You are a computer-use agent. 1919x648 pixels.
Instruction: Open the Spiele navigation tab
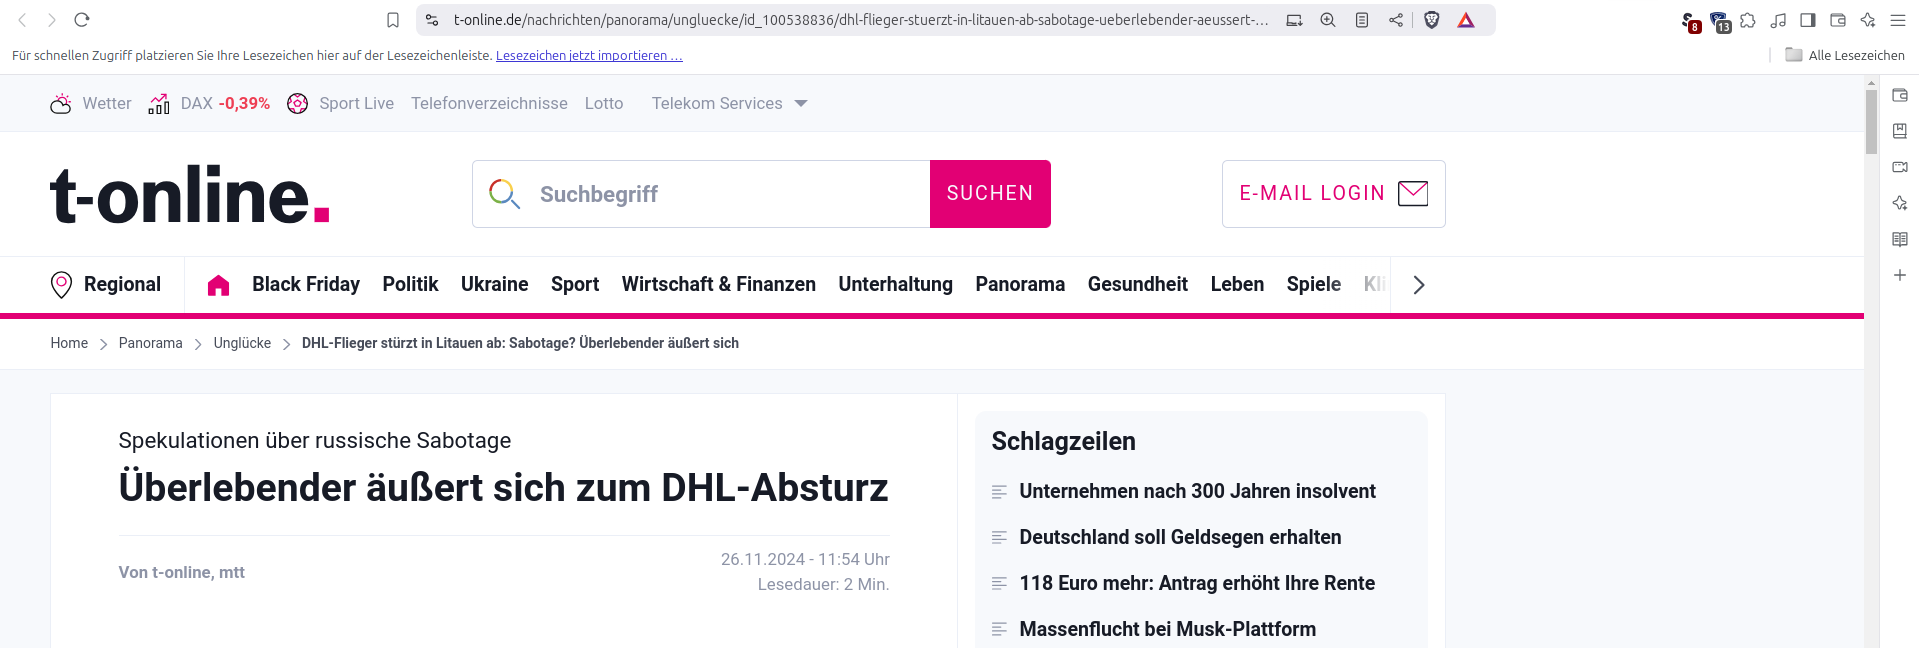1314,284
